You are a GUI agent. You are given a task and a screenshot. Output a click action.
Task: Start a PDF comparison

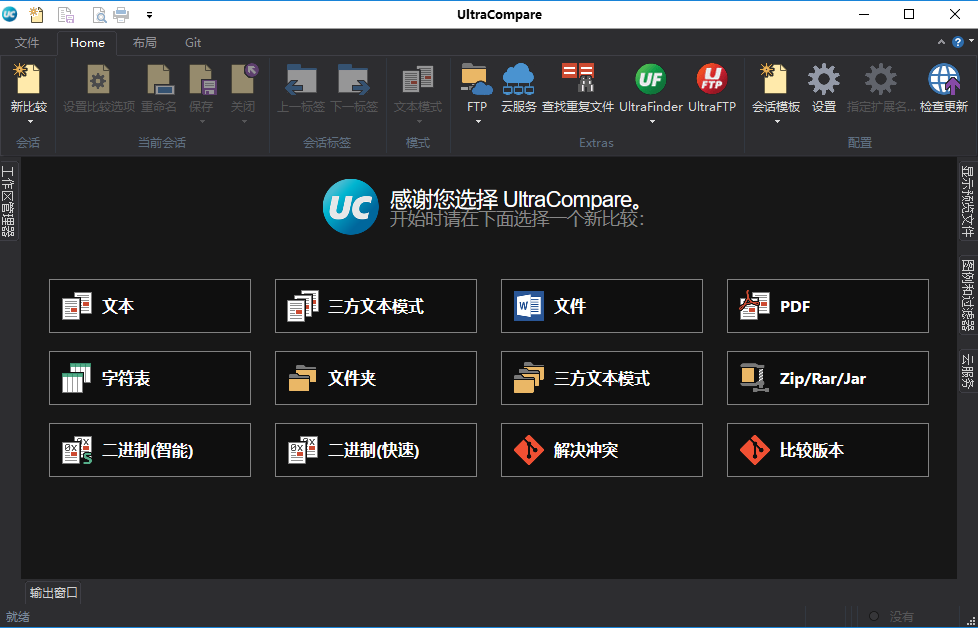[827, 306]
